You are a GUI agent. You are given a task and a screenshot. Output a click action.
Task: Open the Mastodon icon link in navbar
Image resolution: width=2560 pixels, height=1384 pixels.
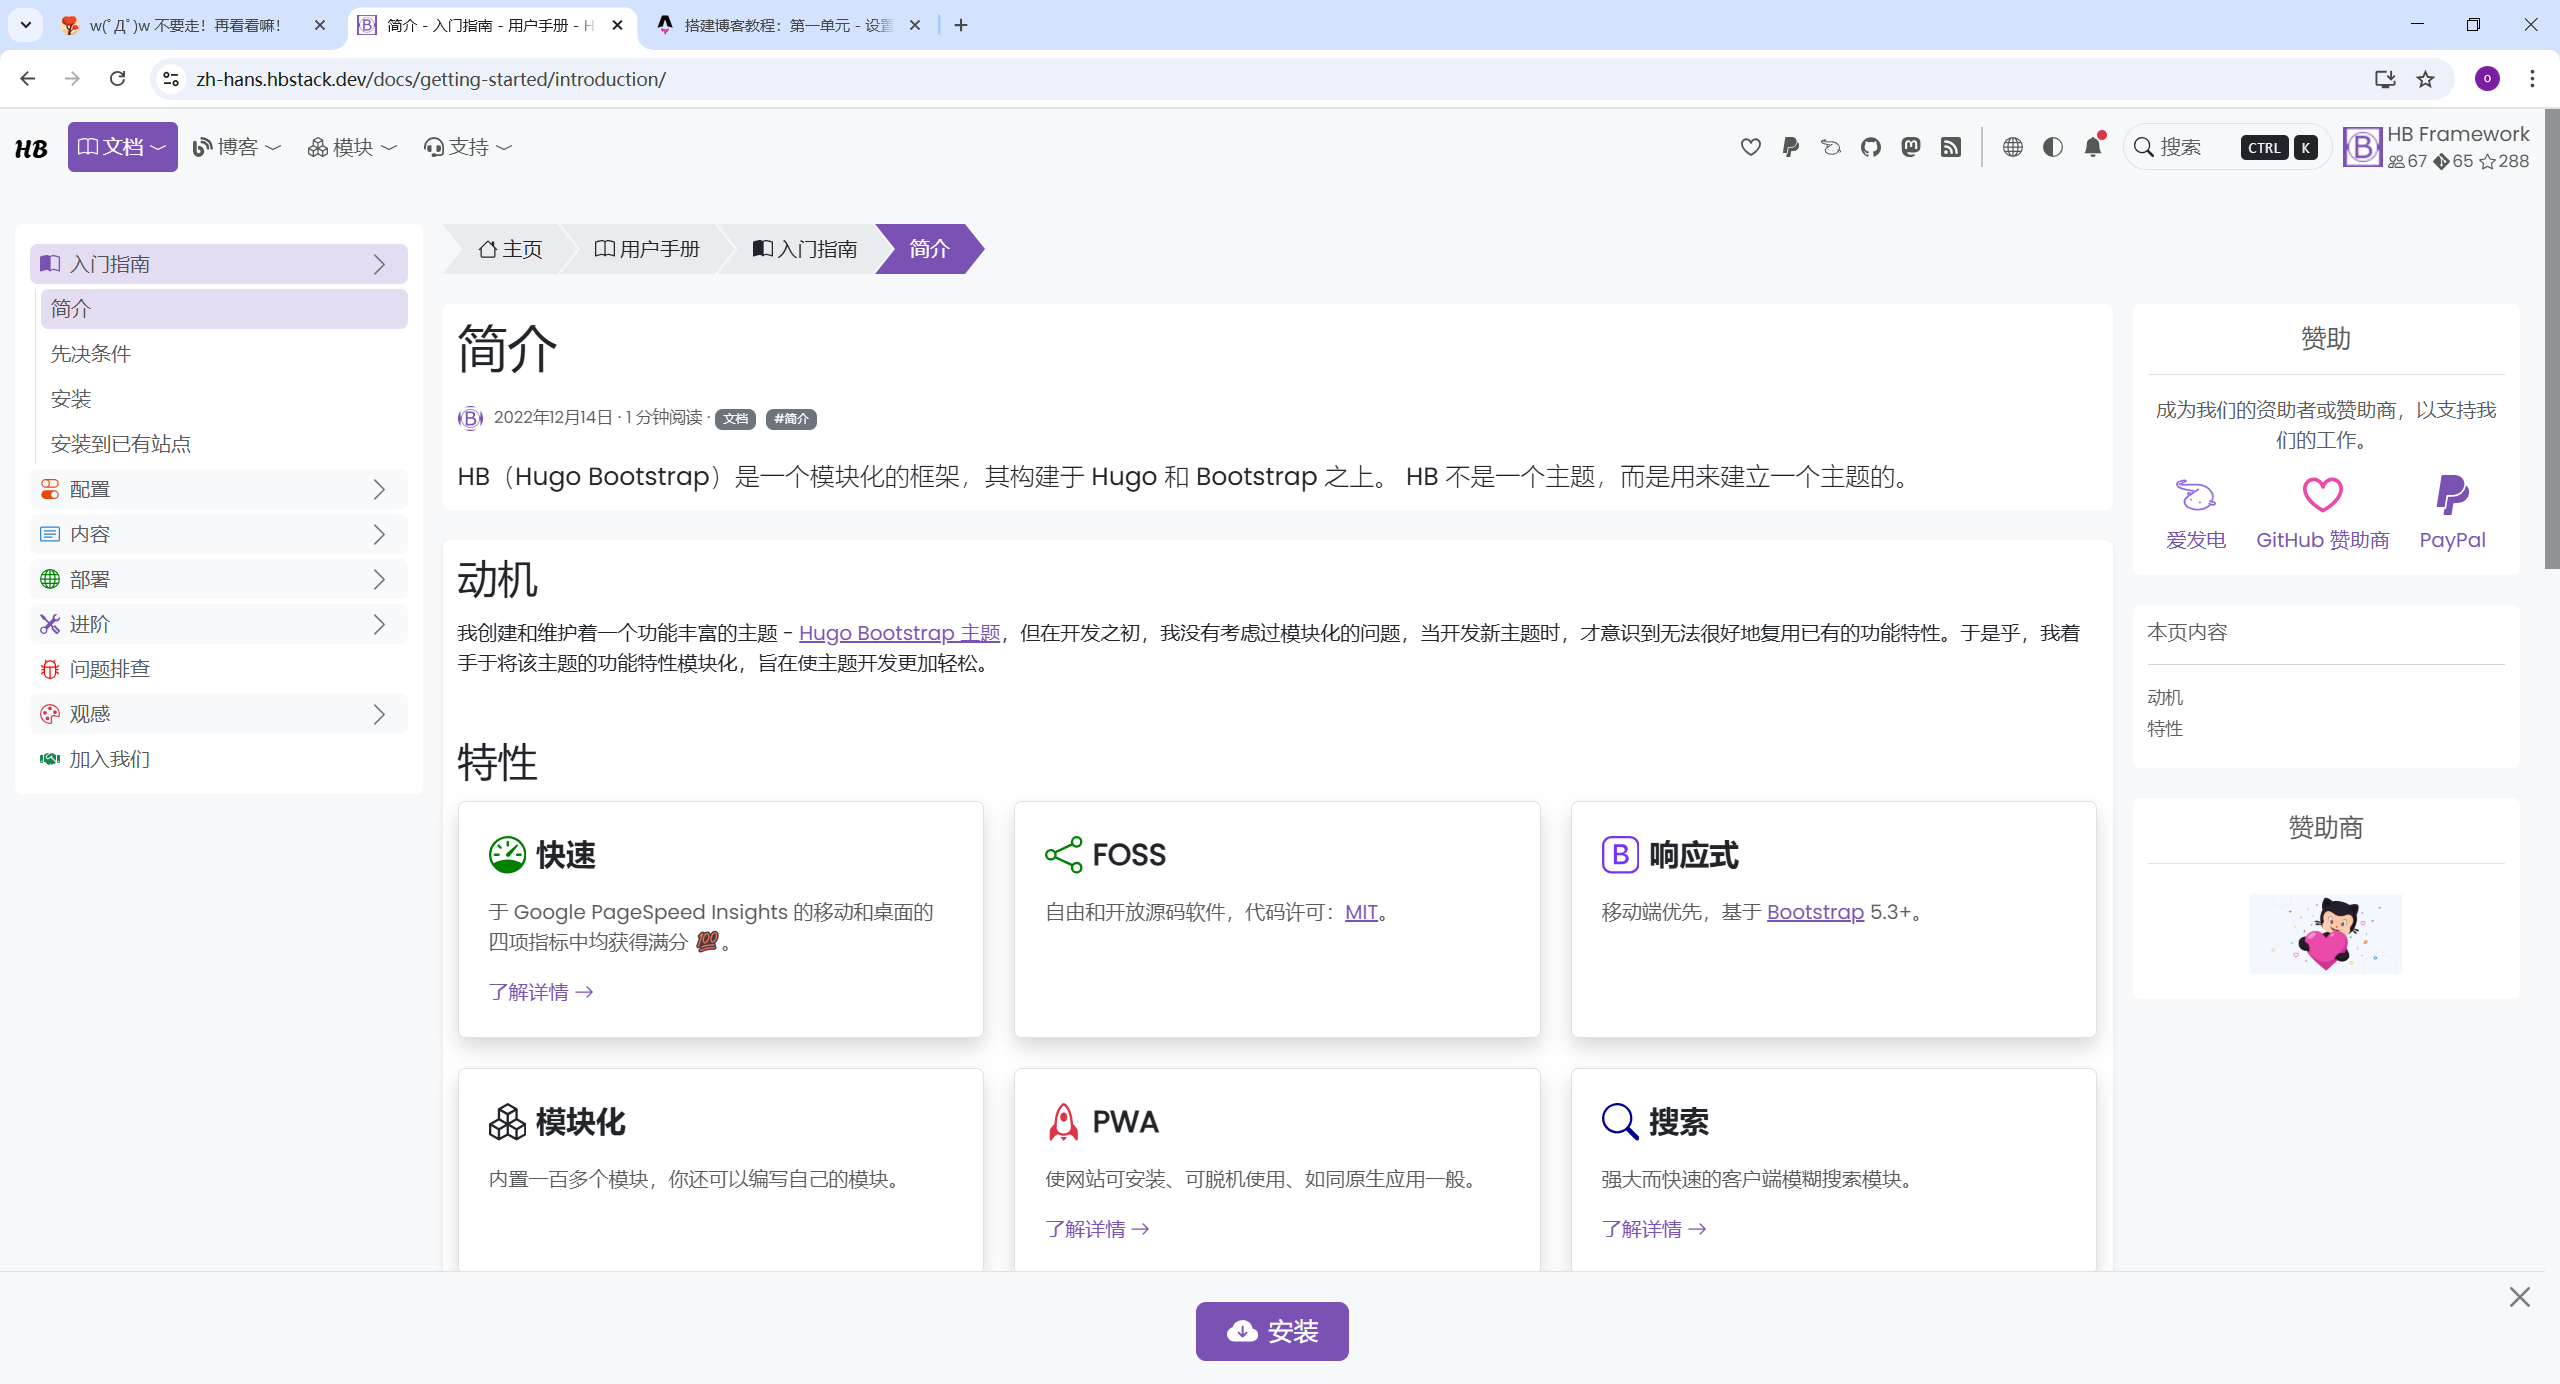[1910, 147]
